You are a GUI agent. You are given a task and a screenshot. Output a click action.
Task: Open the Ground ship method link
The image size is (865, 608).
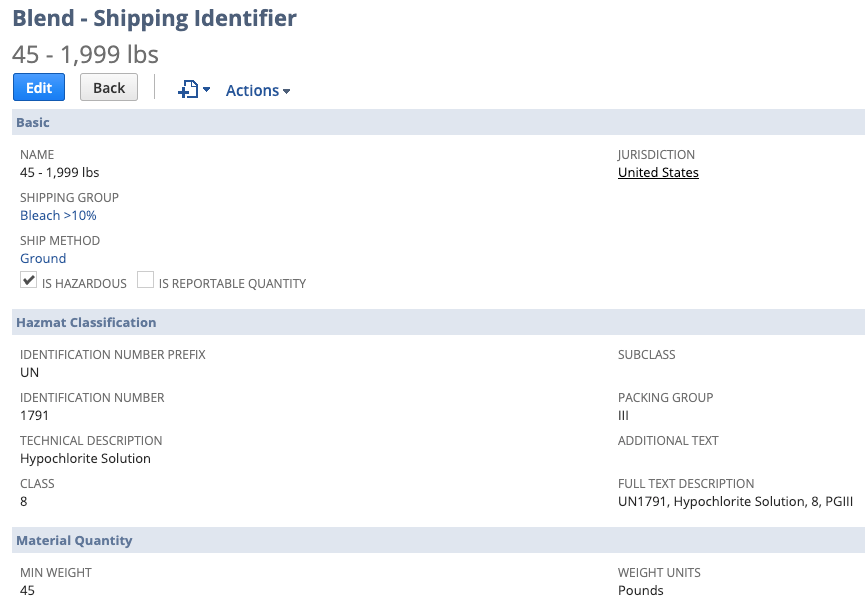click(43, 258)
